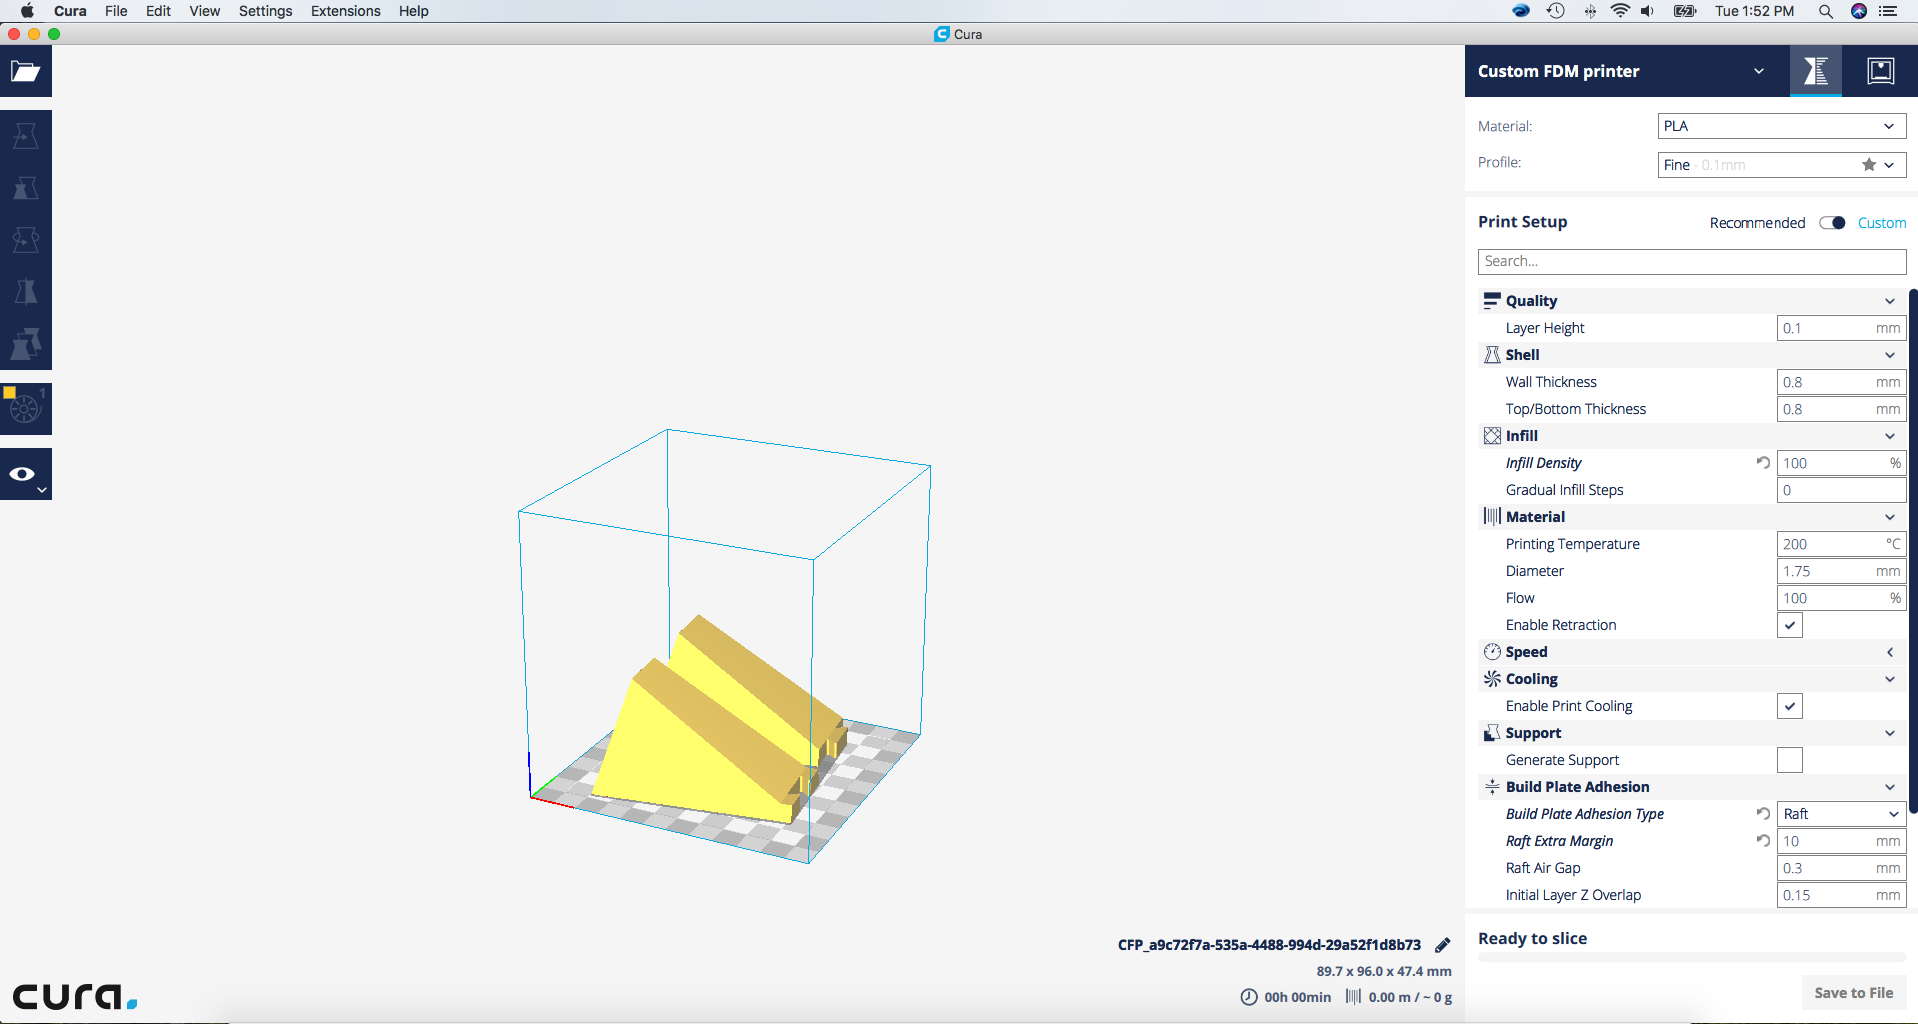The image size is (1918, 1024).
Task: Open Wi-Fi status in menu bar
Action: pos(1620,11)
